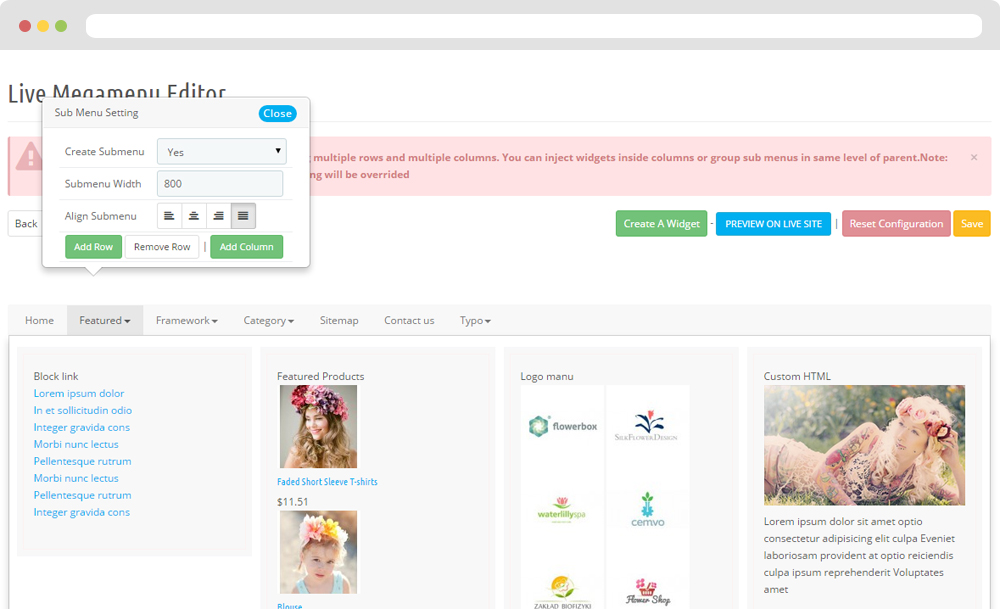Screen dimensions: 1000x609
Task: Expand the Typo menu dropdown
Action: (x=475, y=321)
